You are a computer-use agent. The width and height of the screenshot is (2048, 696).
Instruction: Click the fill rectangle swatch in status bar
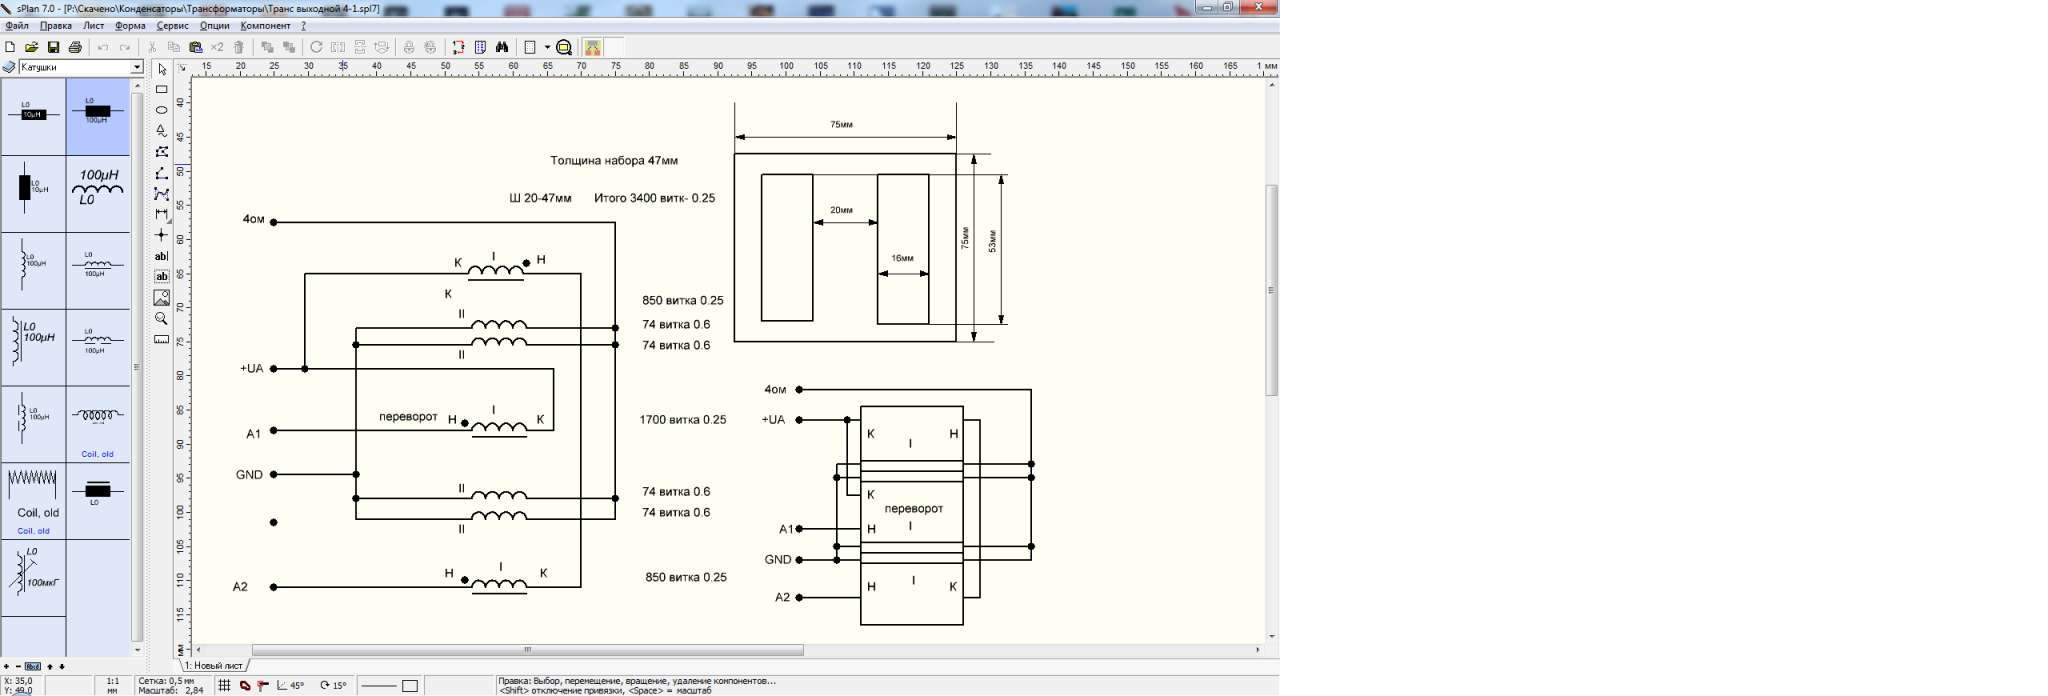tap(410, 686)
